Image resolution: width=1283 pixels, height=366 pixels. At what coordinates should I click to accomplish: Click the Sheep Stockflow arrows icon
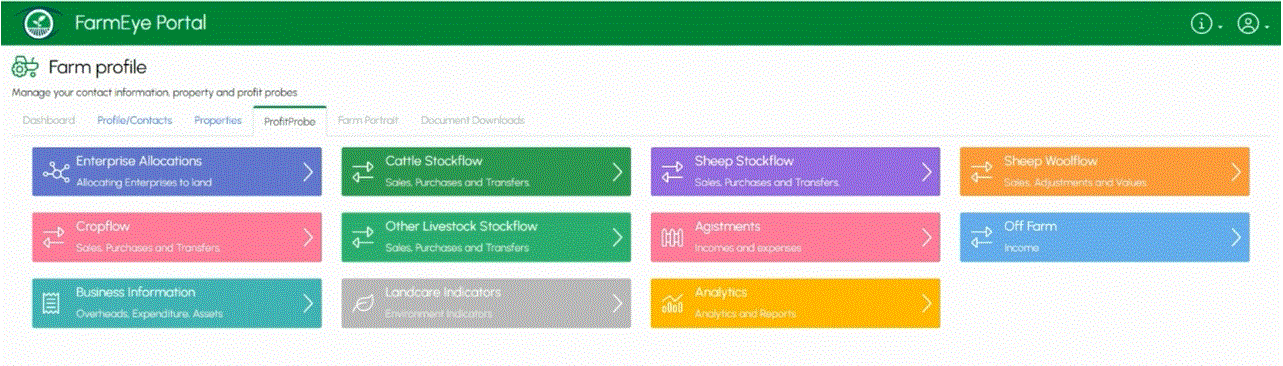[x=673, y=172]
